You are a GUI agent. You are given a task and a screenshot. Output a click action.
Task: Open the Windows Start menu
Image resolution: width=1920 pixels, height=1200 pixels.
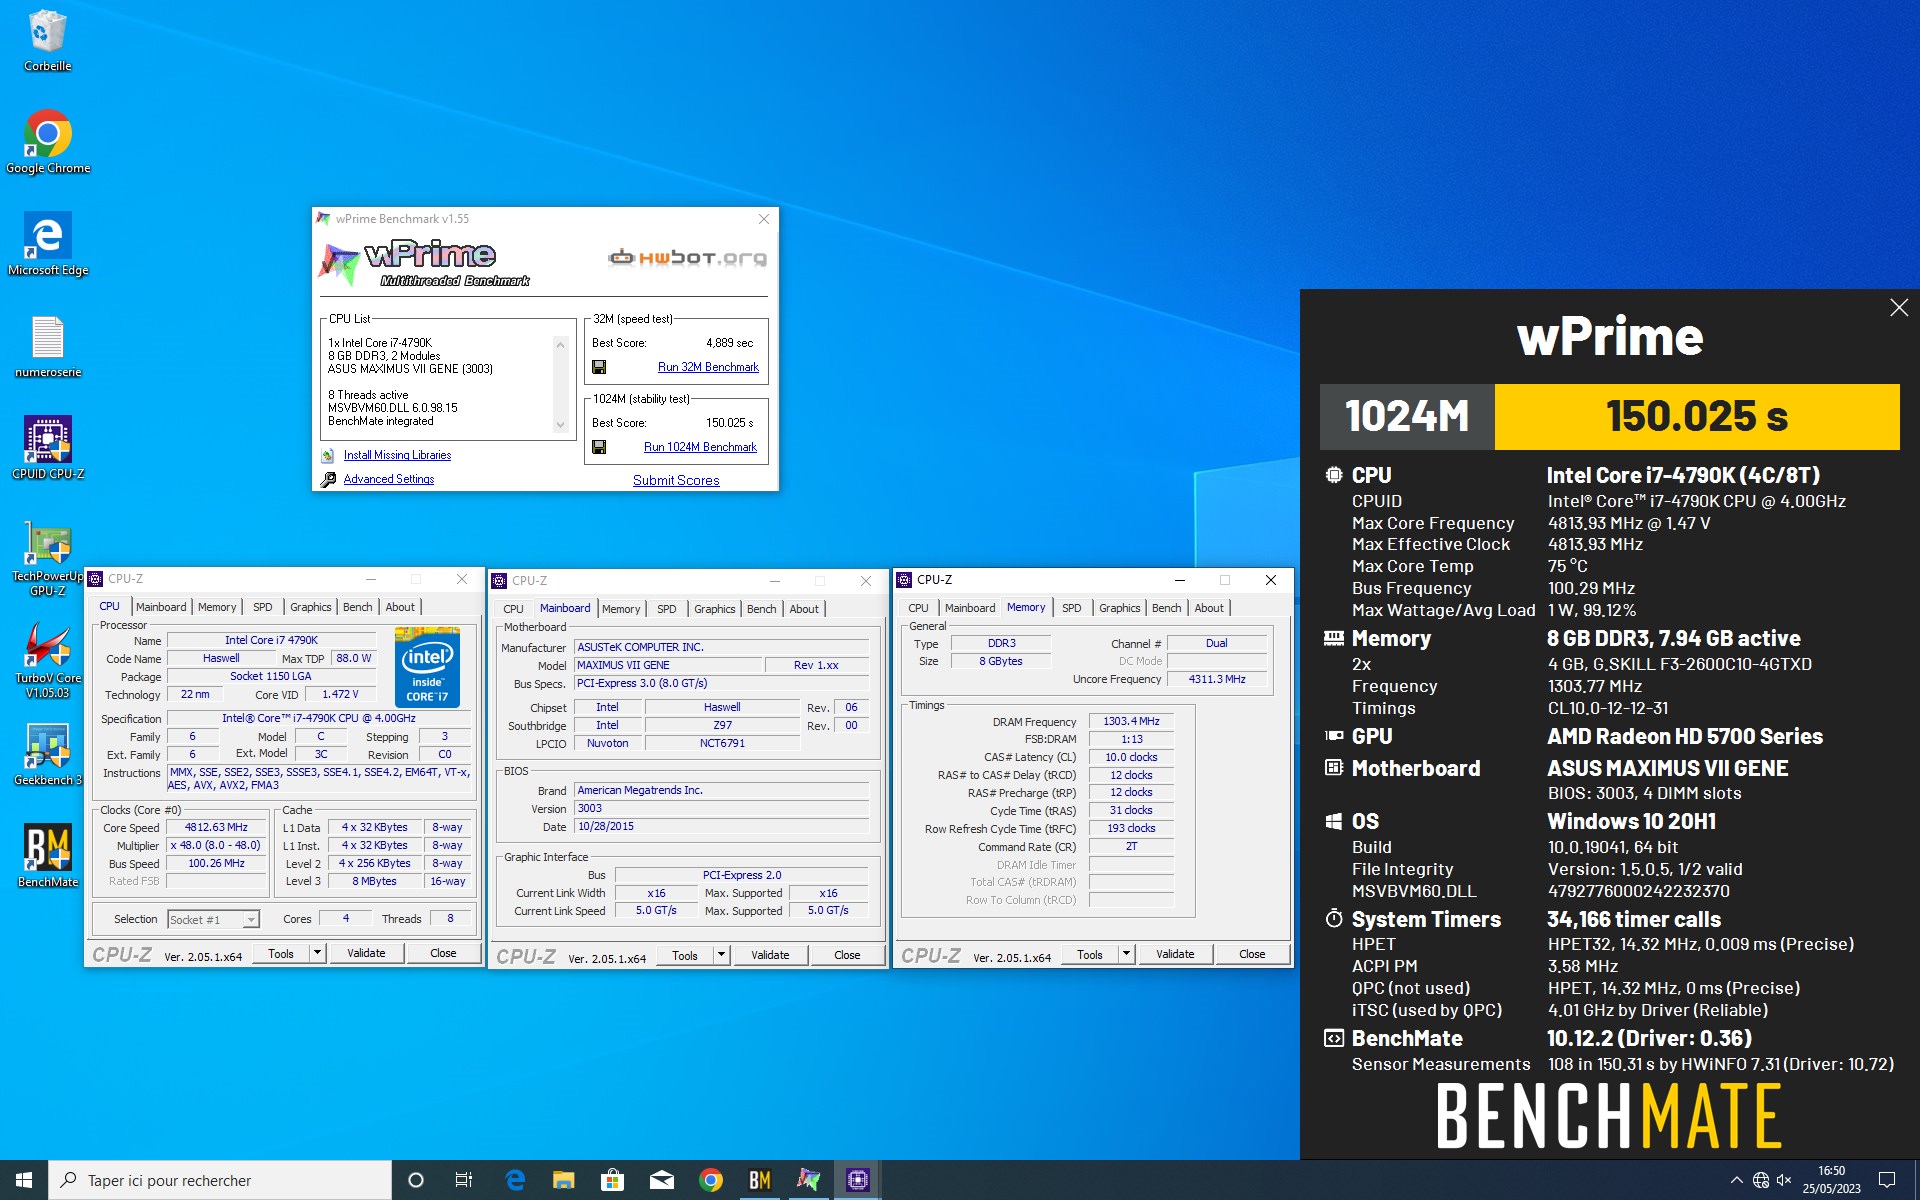point(24,1180)
